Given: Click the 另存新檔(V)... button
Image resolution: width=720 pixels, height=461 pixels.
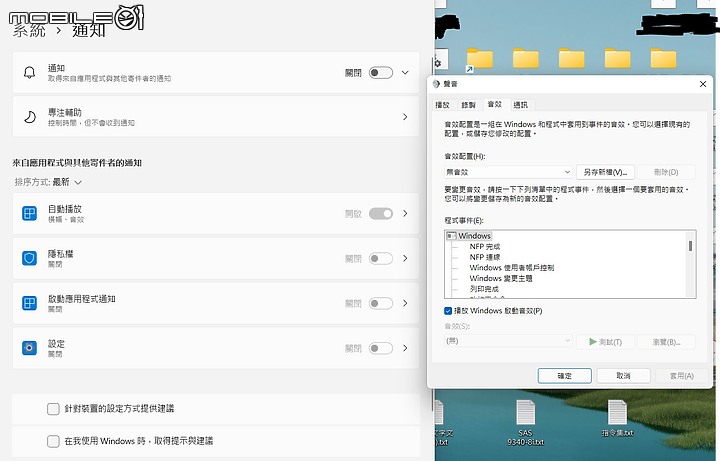Looking at the screenshot, I should click(x=605, y=172).
